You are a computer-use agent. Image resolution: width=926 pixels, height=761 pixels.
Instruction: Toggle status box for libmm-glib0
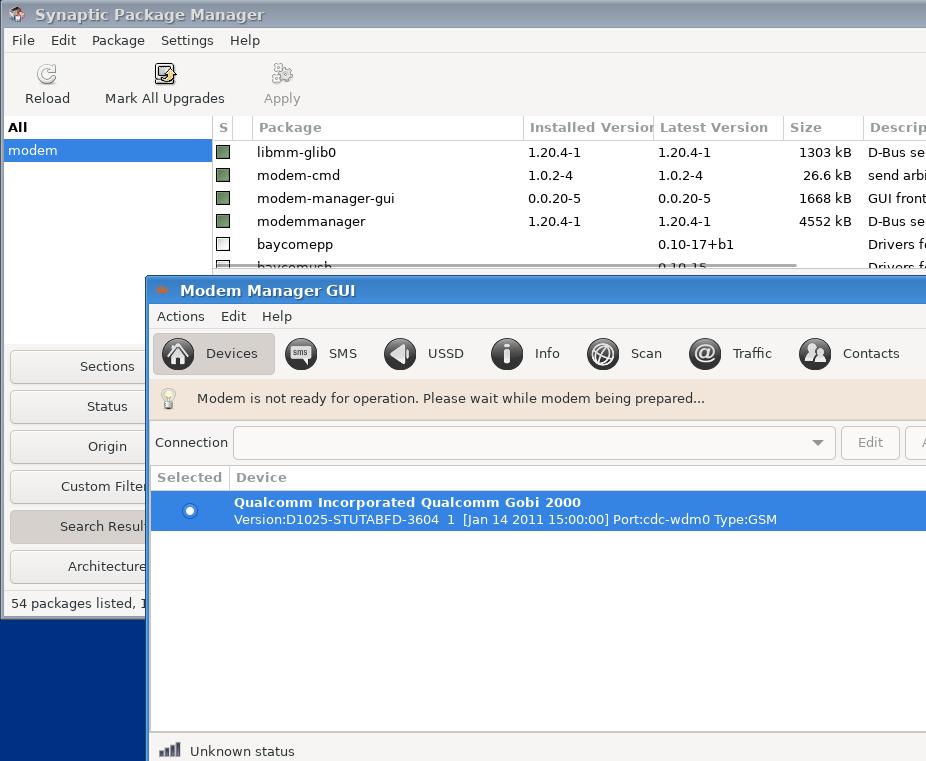point(223,152)
